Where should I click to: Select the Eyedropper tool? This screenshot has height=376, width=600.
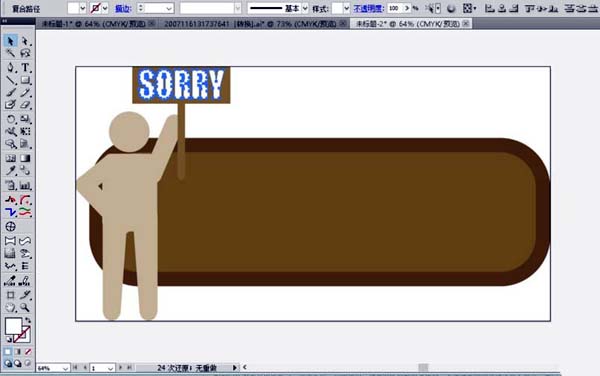pyautogui.click(x=10, y=171)
